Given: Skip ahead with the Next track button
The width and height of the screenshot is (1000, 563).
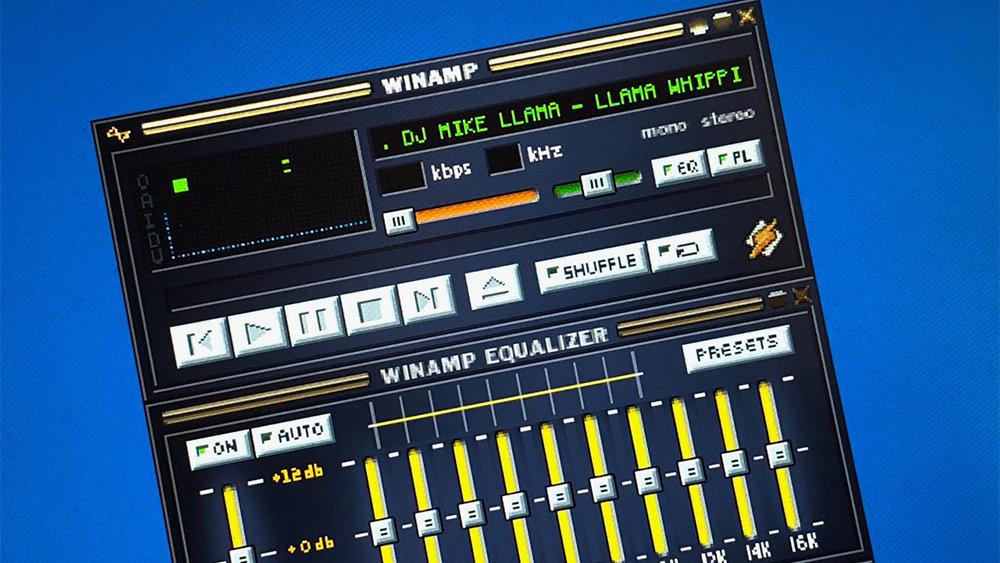Looking at the screenshot, I should point(427,298).
